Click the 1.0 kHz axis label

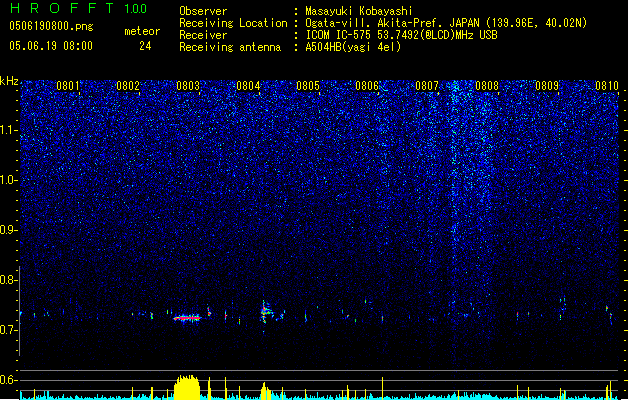(x=8, y=180)
